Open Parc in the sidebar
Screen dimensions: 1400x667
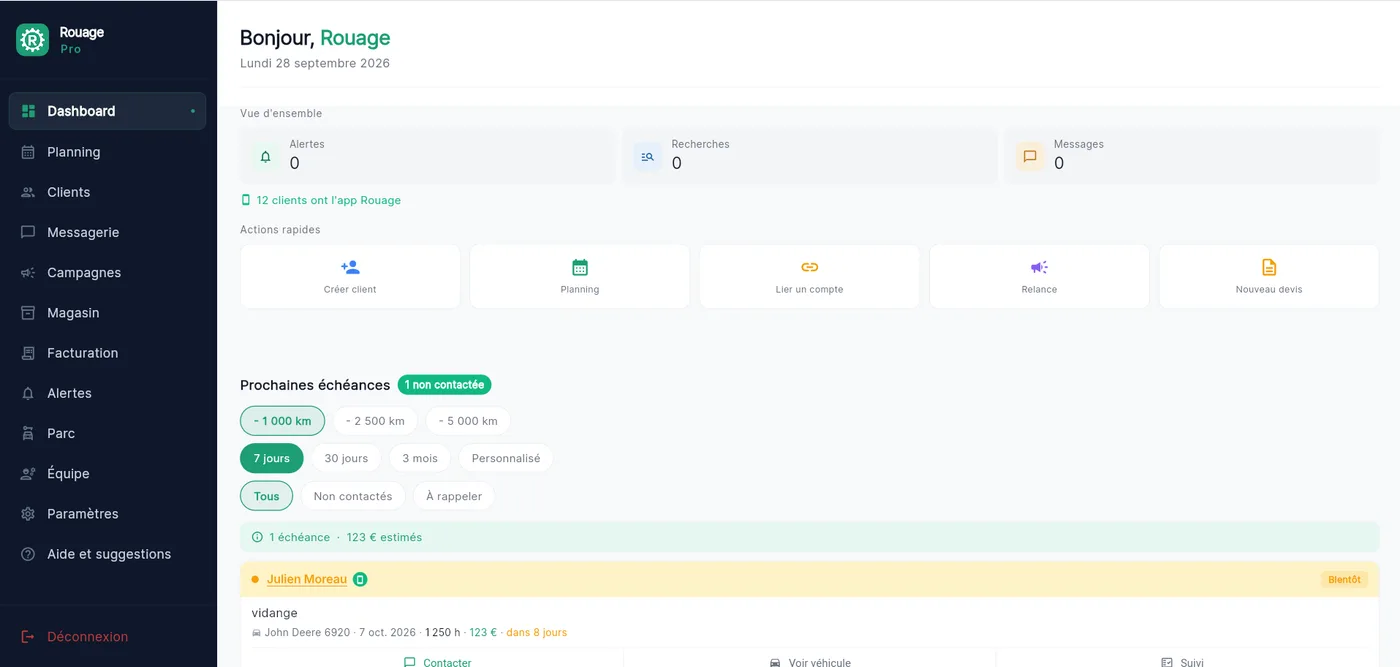coord(107,433)
